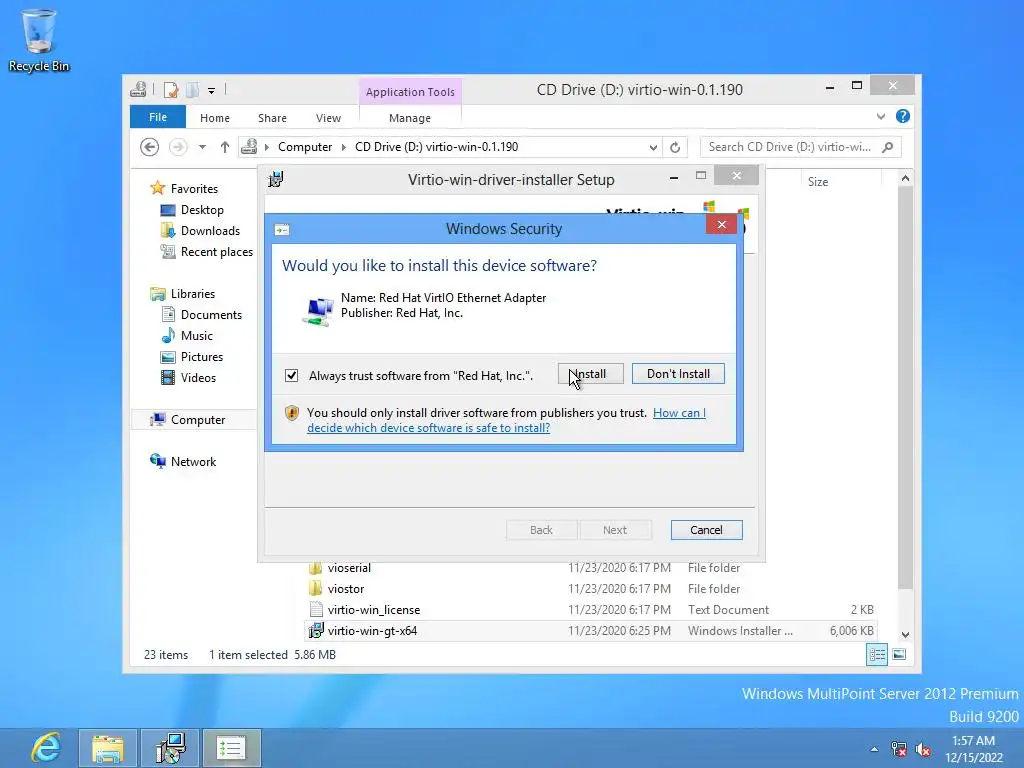Expand chevron after Computer in address bar
Image resolution: width=1024 pixels, height=768 pixels.
tap(344, 147)
